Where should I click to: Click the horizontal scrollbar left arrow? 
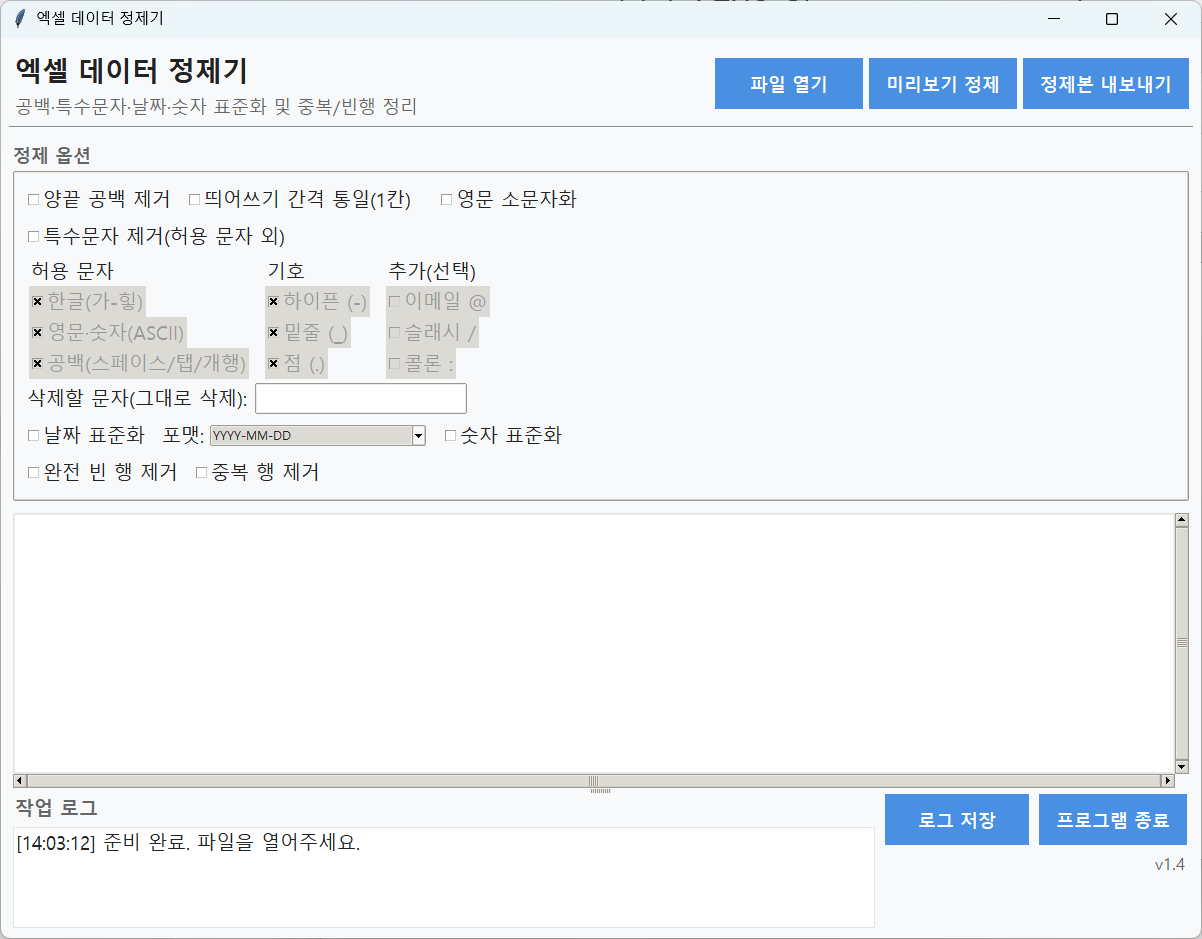[20, 780]
